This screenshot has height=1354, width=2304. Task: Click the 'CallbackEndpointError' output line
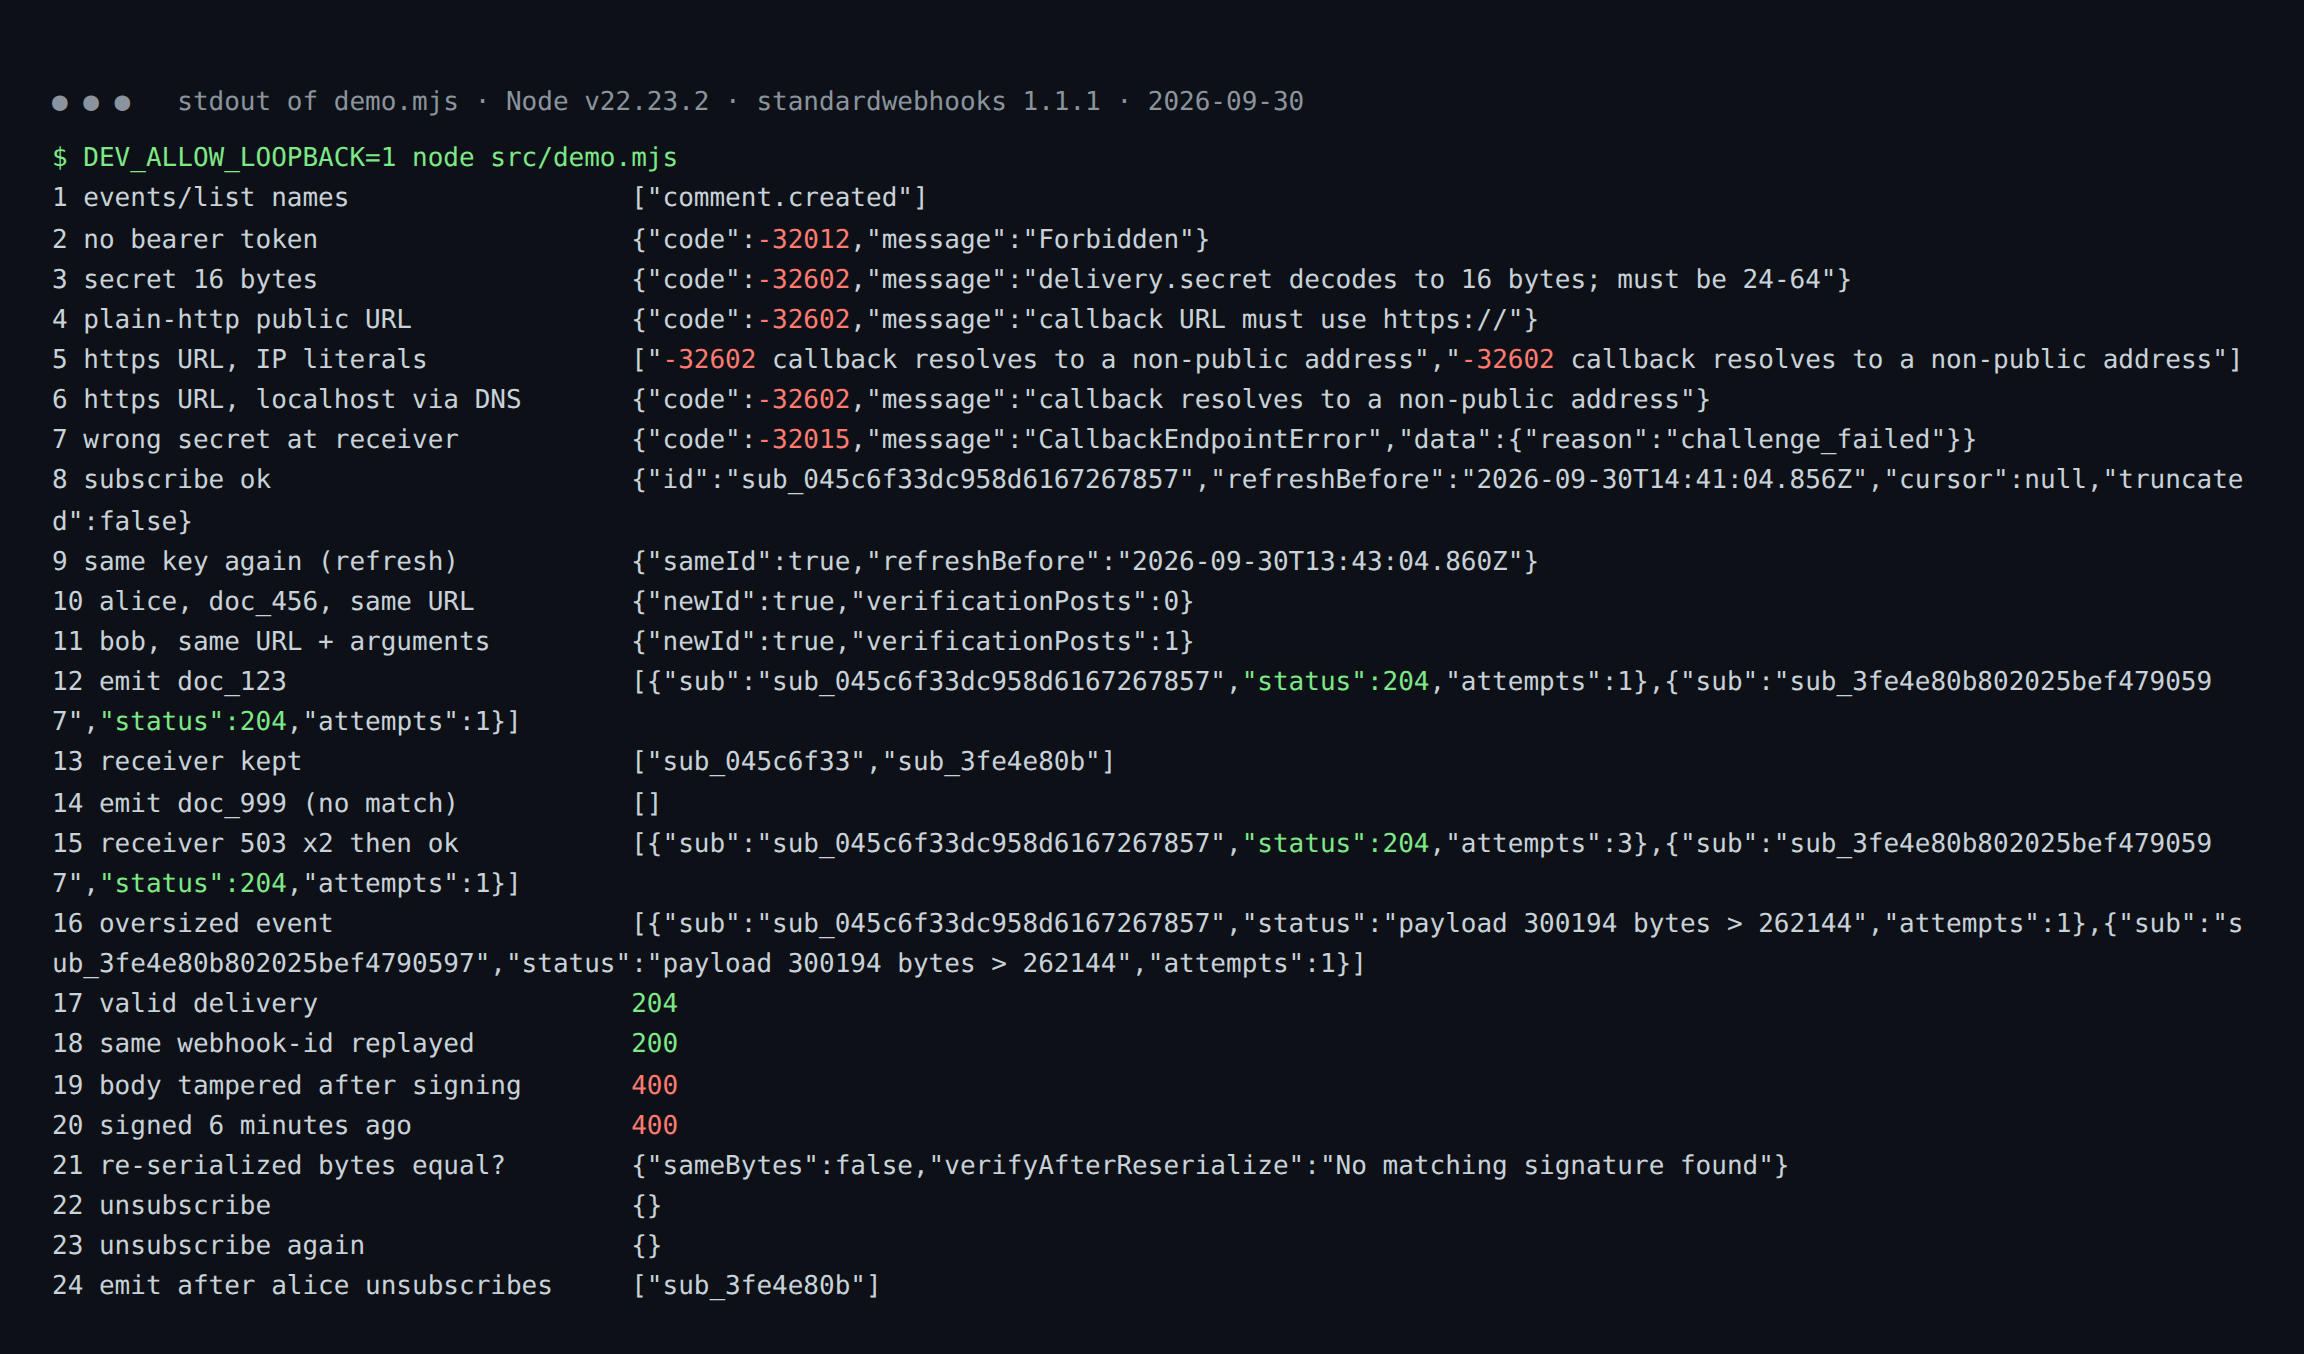click(1304, 440)
